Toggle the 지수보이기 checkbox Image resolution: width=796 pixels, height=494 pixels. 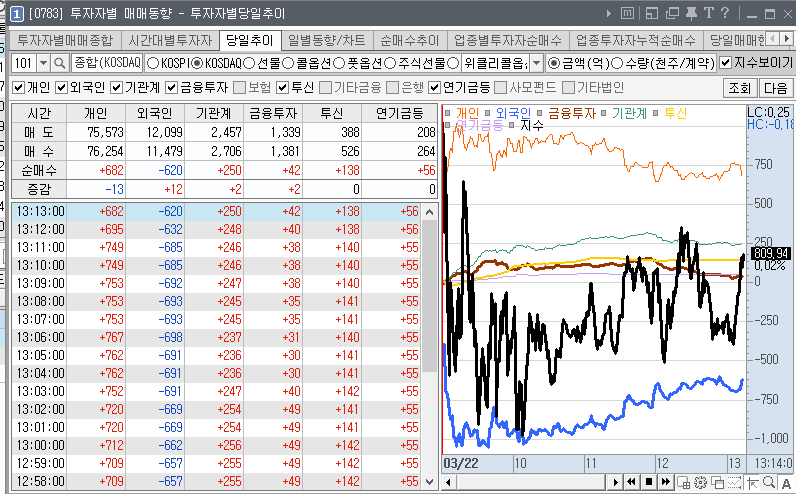(x=726, y=63)
